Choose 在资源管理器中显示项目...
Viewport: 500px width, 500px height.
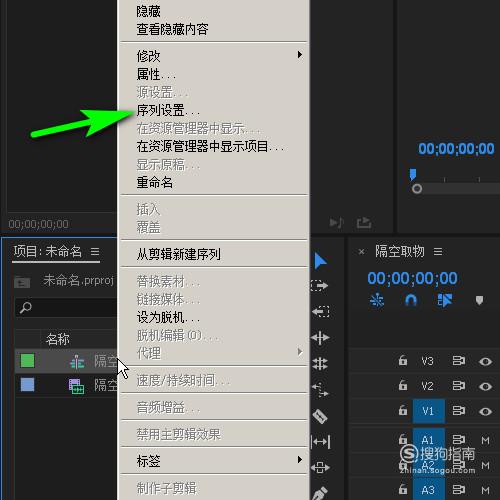[213, 146]
